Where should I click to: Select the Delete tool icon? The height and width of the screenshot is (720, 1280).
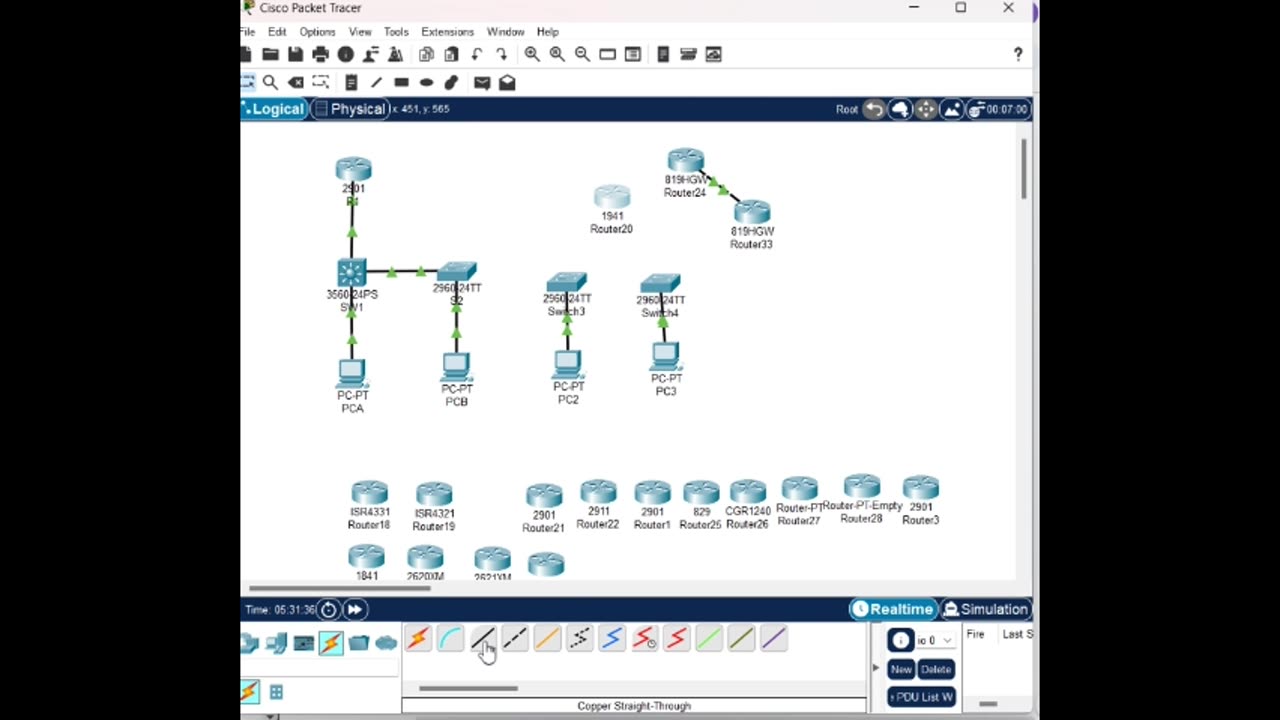(295, 82)
